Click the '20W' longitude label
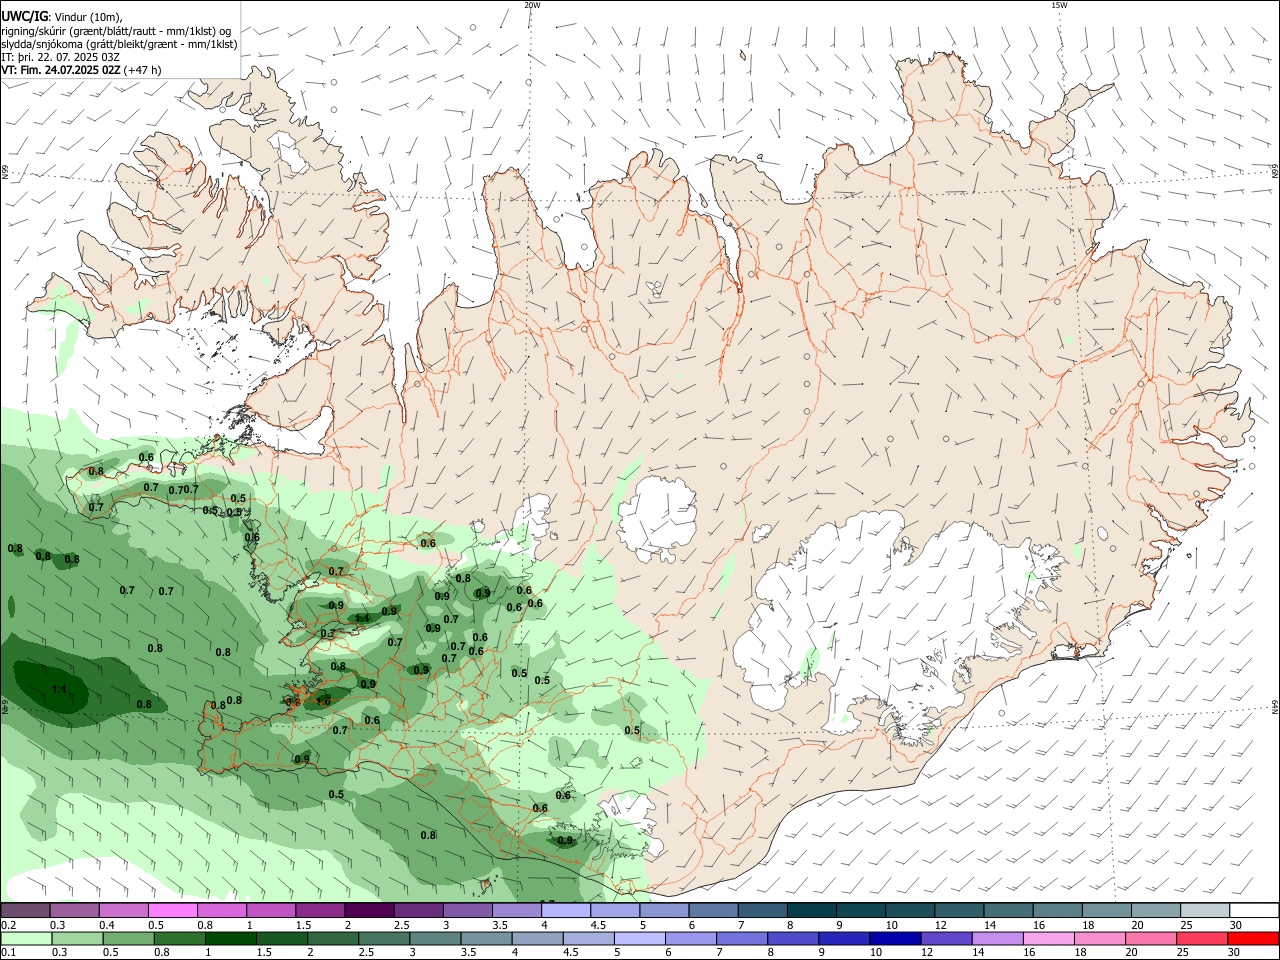The image size is (1280, 960). coord(532,5)
